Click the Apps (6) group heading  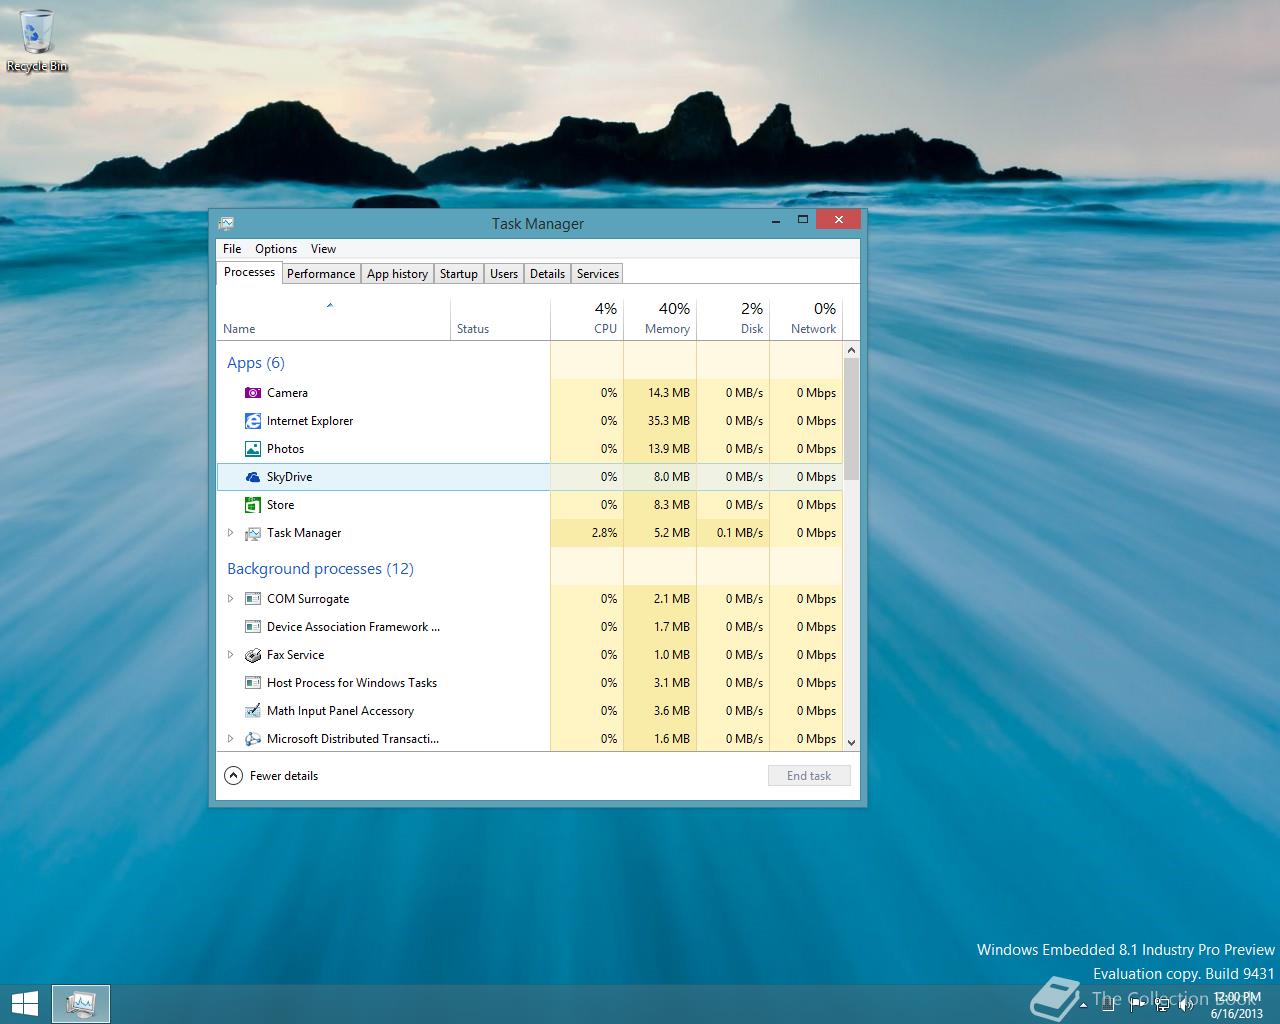256,363
